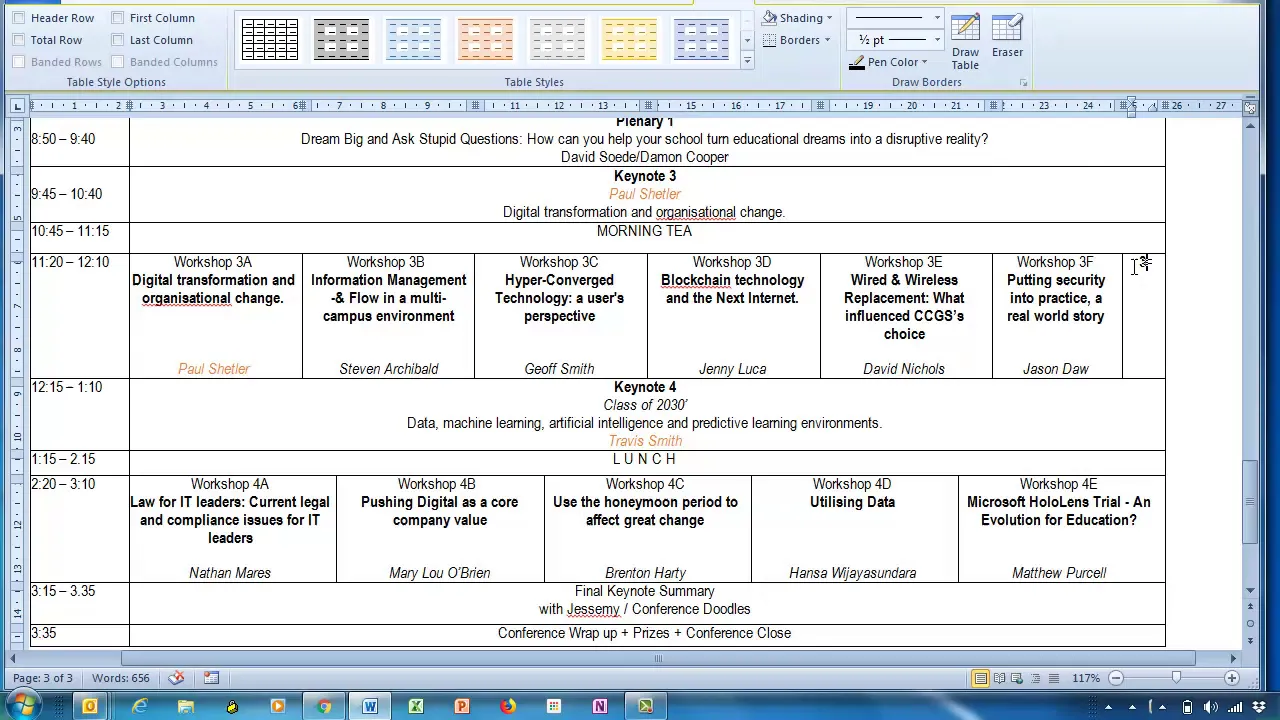This screenshot has height=720, width=1280.
Task: Select the table Eraser tool
Action: (x=1007, y=36)
